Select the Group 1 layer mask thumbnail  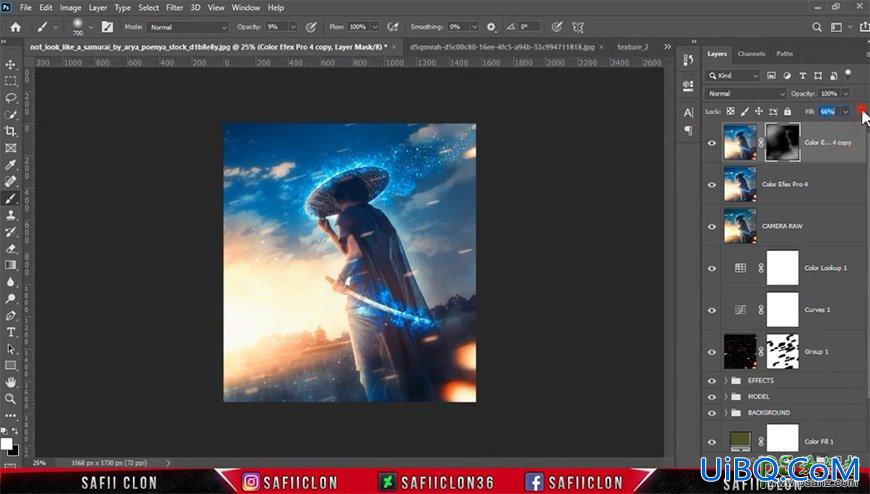coord(782,351)
